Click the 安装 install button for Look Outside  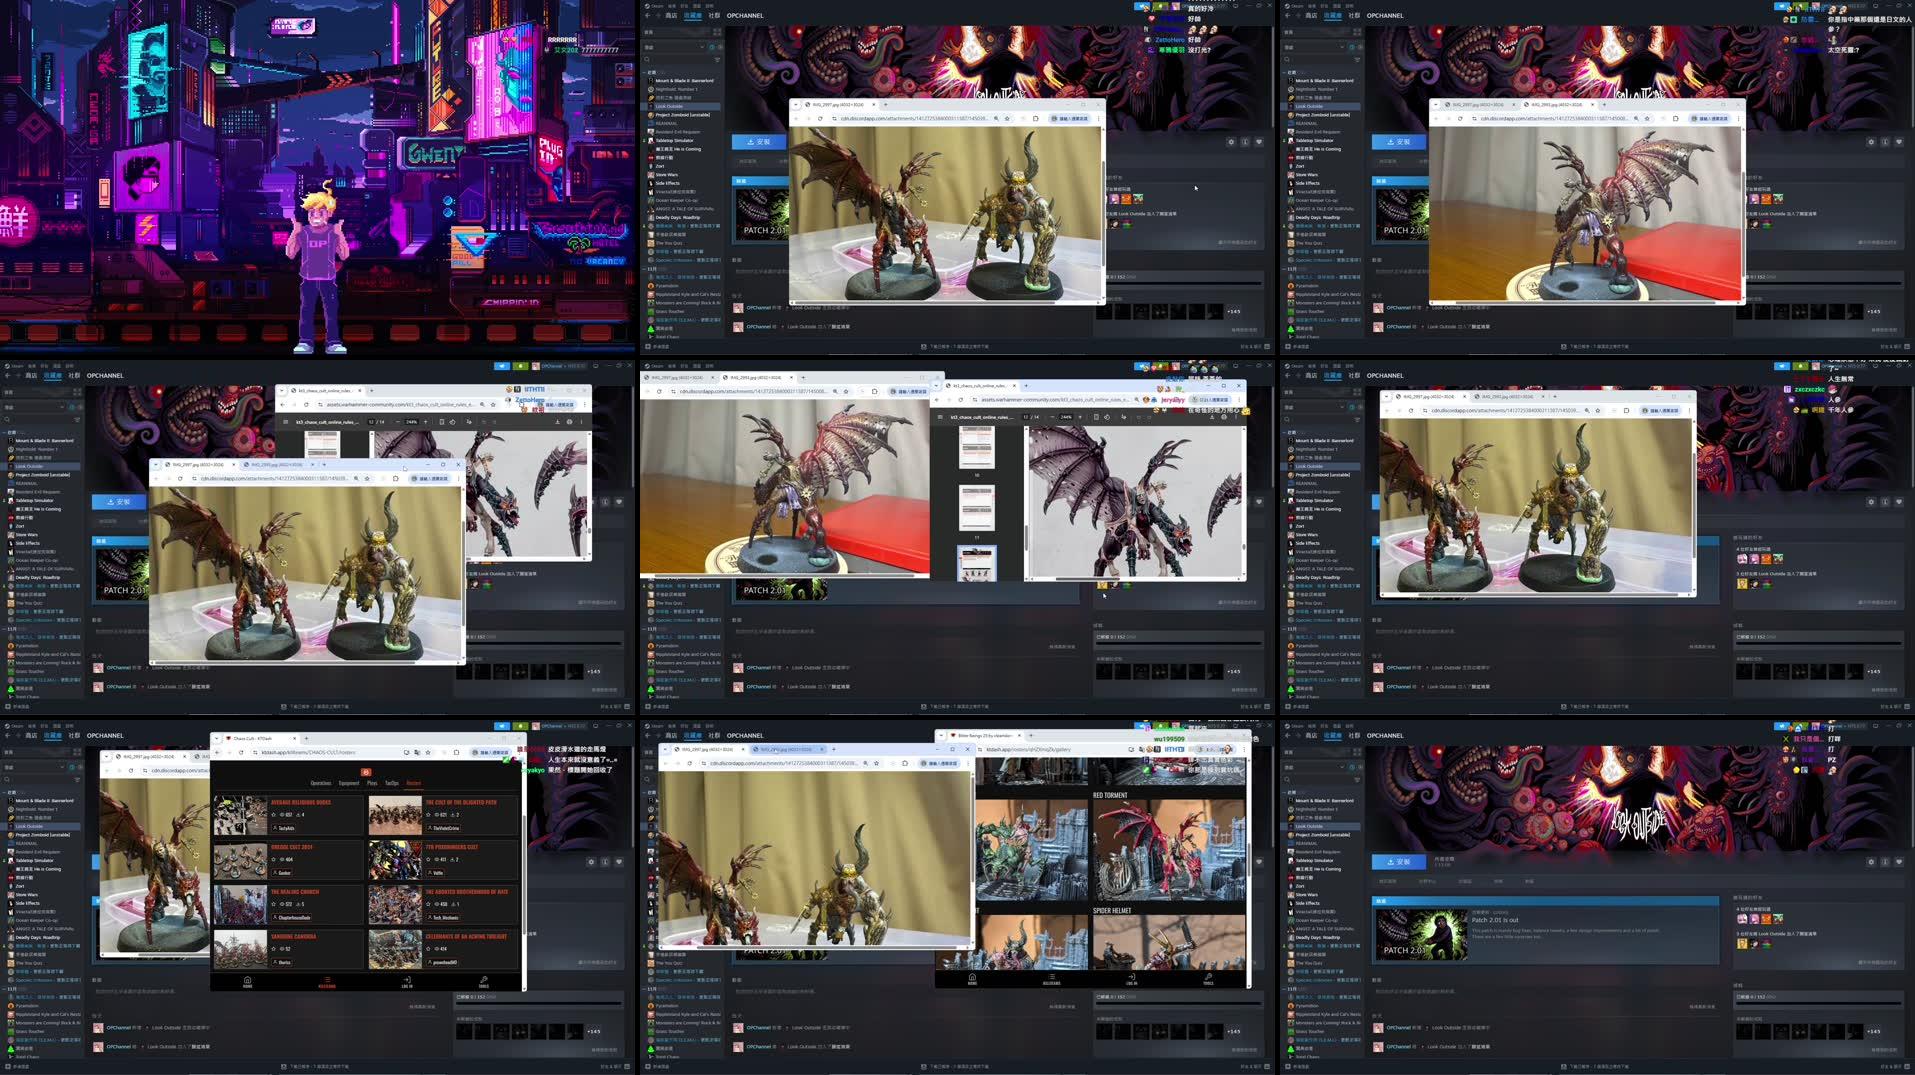pos(1399,862)
